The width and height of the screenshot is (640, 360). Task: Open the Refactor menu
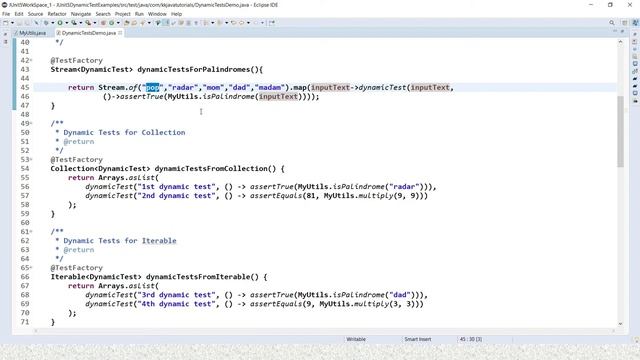tap(57, 14)
